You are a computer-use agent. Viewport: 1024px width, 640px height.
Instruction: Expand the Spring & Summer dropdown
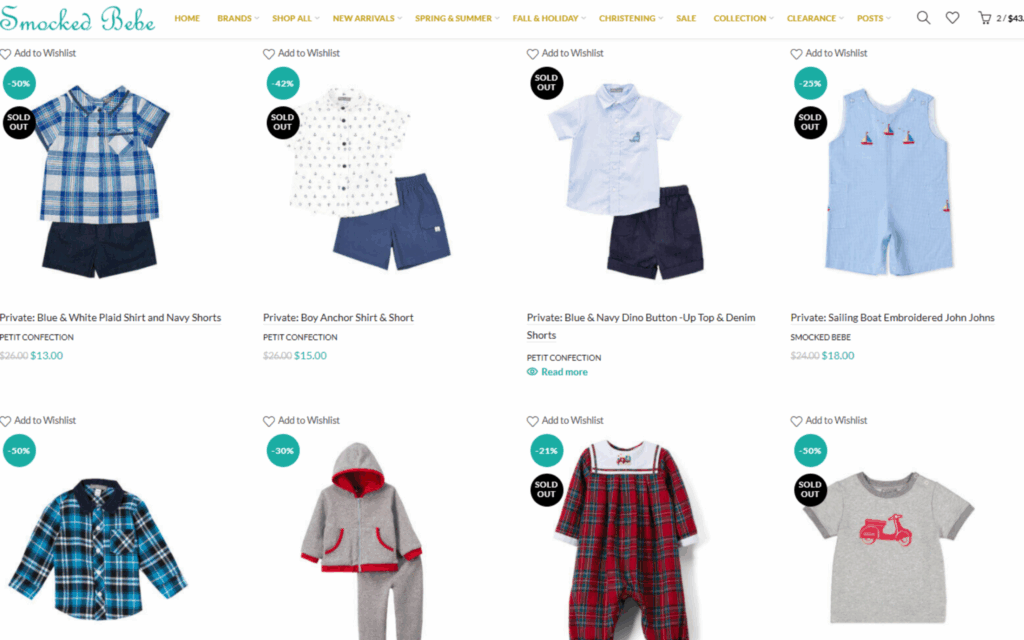click(x=456, y=18)
